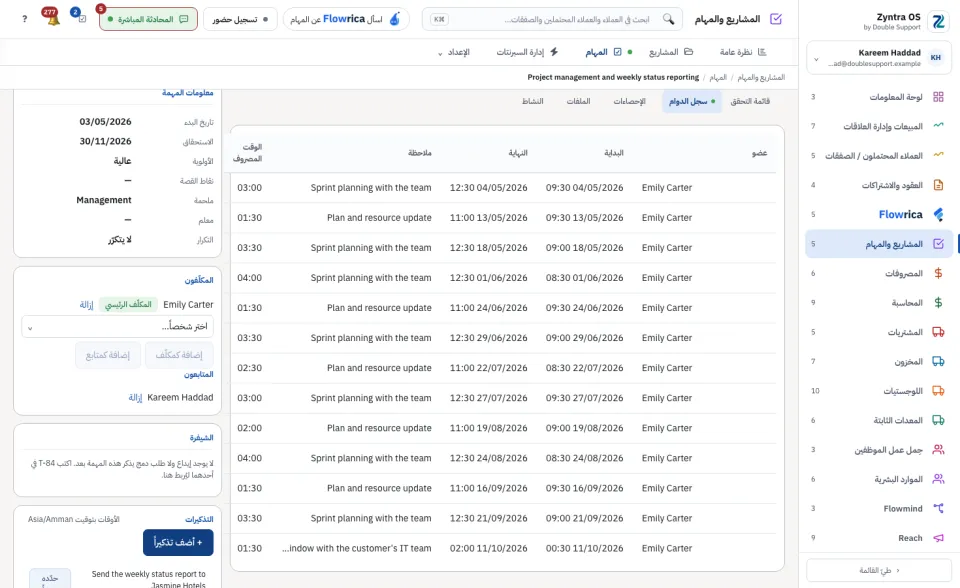This screenshot has width=960, height=588.
Task: Open the tasks checklist icon with badge 2
Action: click(80, 17)
